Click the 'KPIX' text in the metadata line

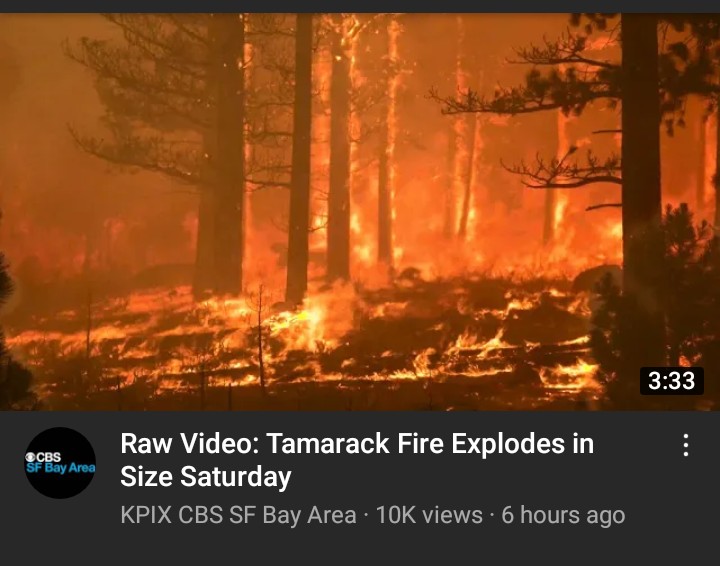(146, 515)
